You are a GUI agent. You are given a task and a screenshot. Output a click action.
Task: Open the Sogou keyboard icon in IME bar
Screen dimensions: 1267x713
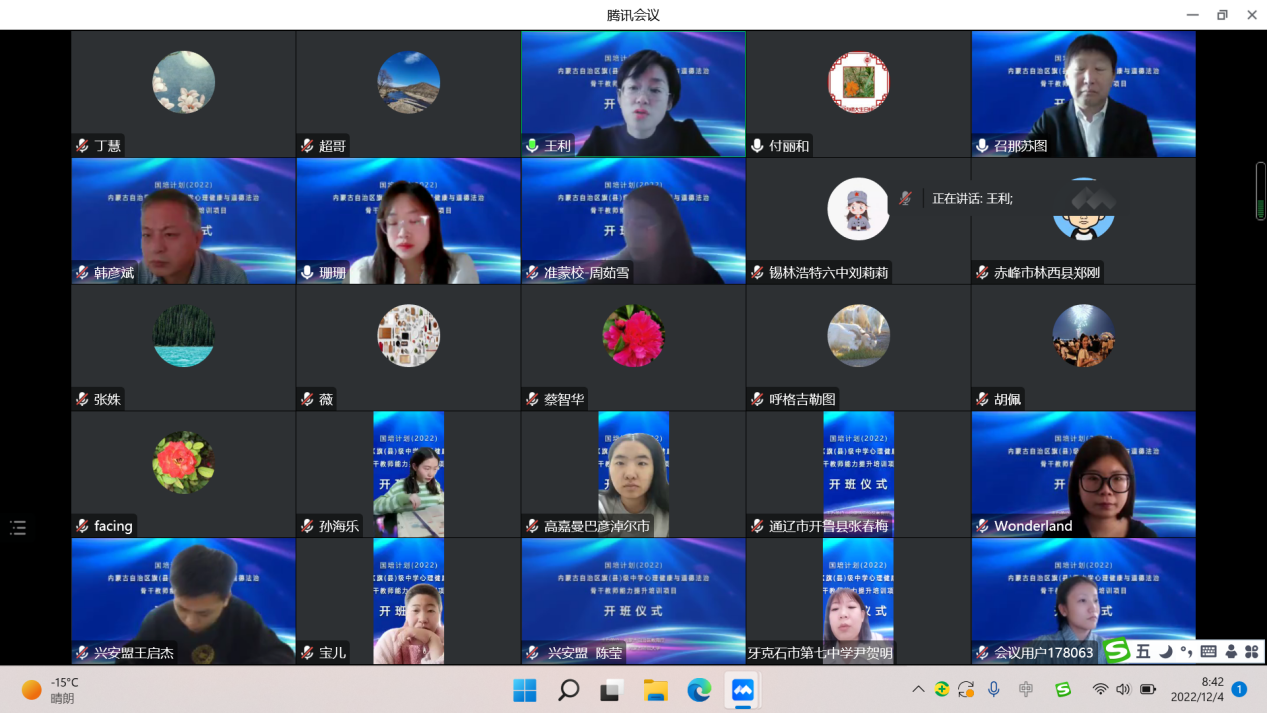1208,652
